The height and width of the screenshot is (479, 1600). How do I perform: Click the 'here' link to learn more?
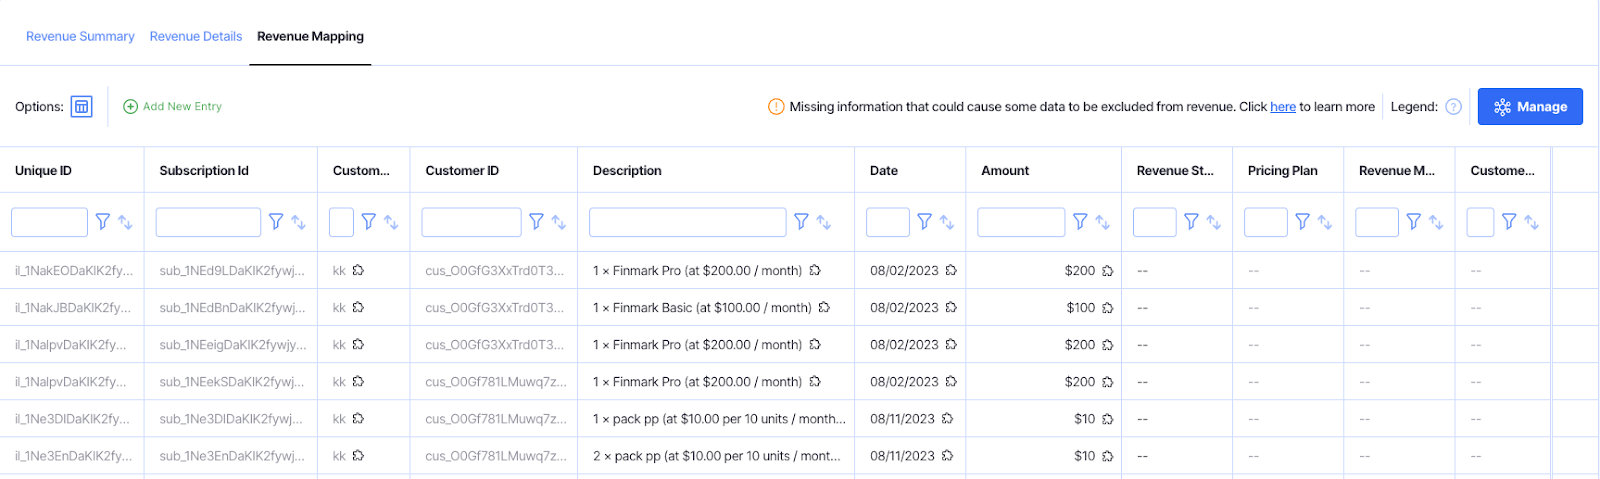coord(1283,107)
